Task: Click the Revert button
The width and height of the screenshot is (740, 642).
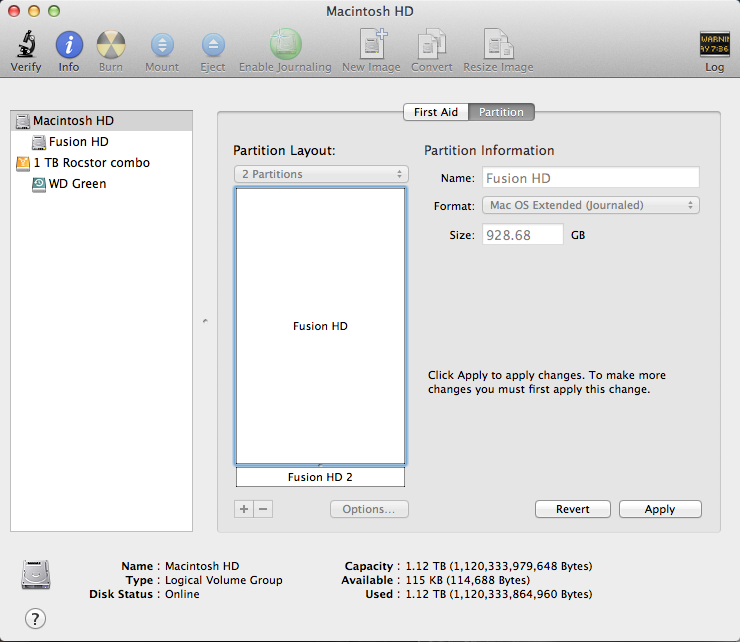Action: (x=572, y=509)
